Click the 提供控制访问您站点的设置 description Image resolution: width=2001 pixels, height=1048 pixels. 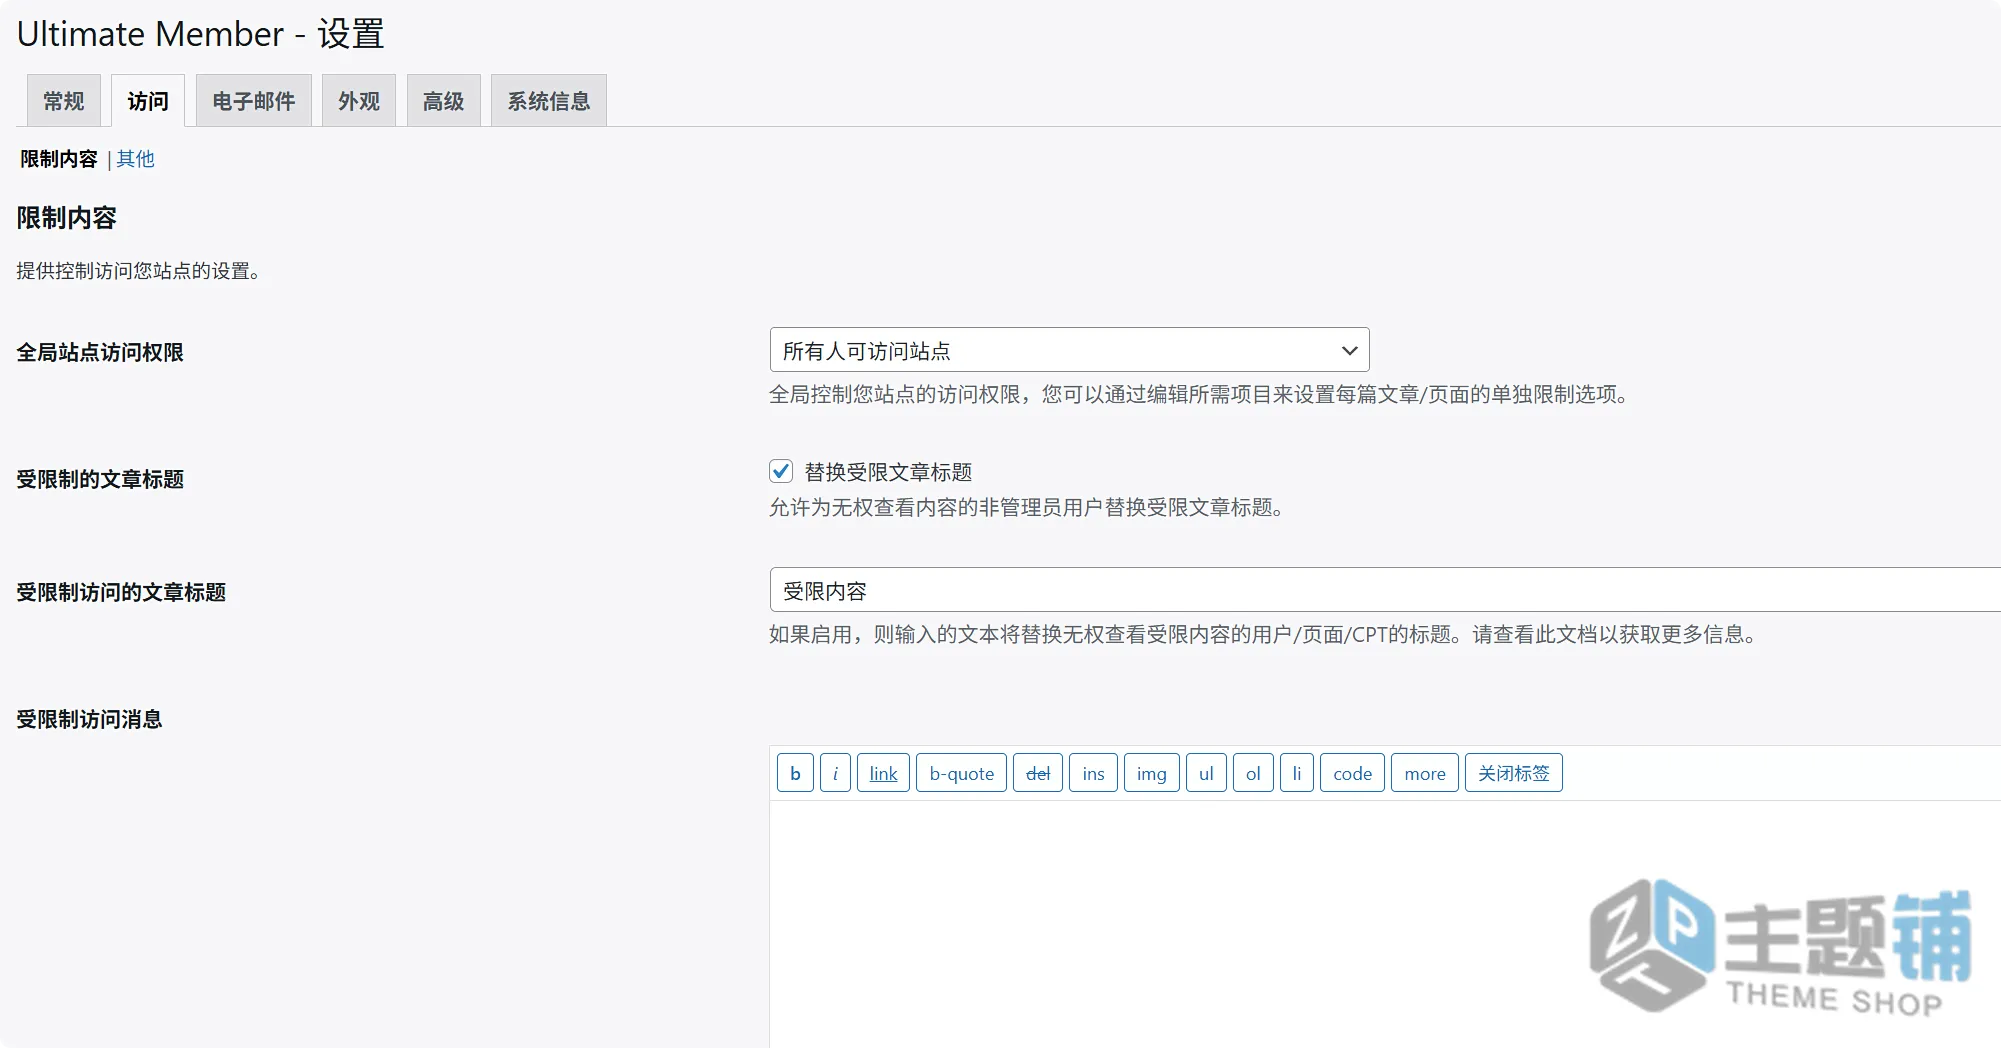click(x=140, y=271)
